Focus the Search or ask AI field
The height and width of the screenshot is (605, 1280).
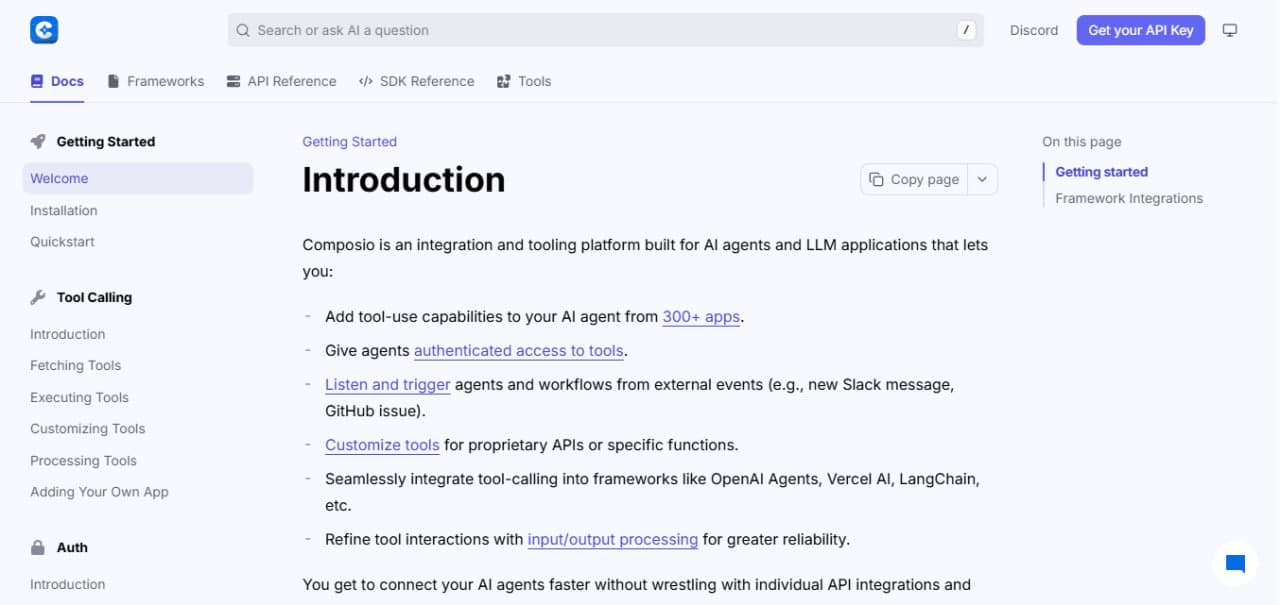coord(605,30)
